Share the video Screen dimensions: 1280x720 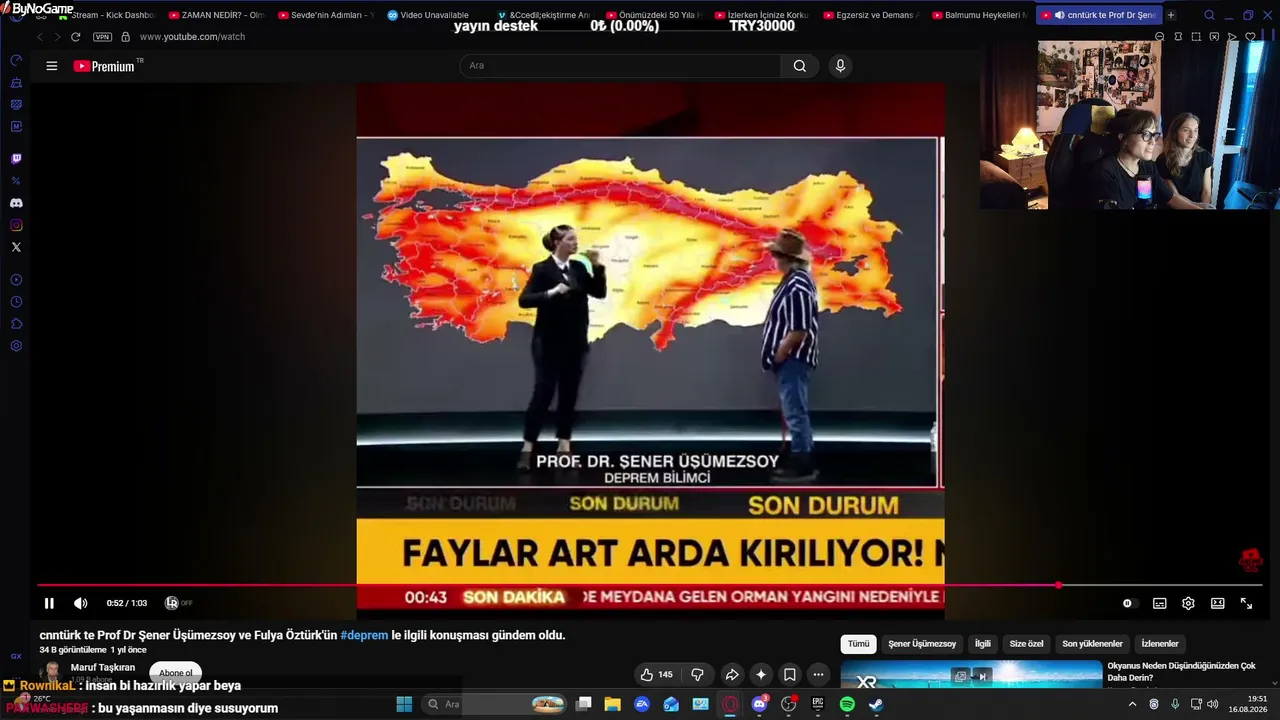[x=732, y=675]
